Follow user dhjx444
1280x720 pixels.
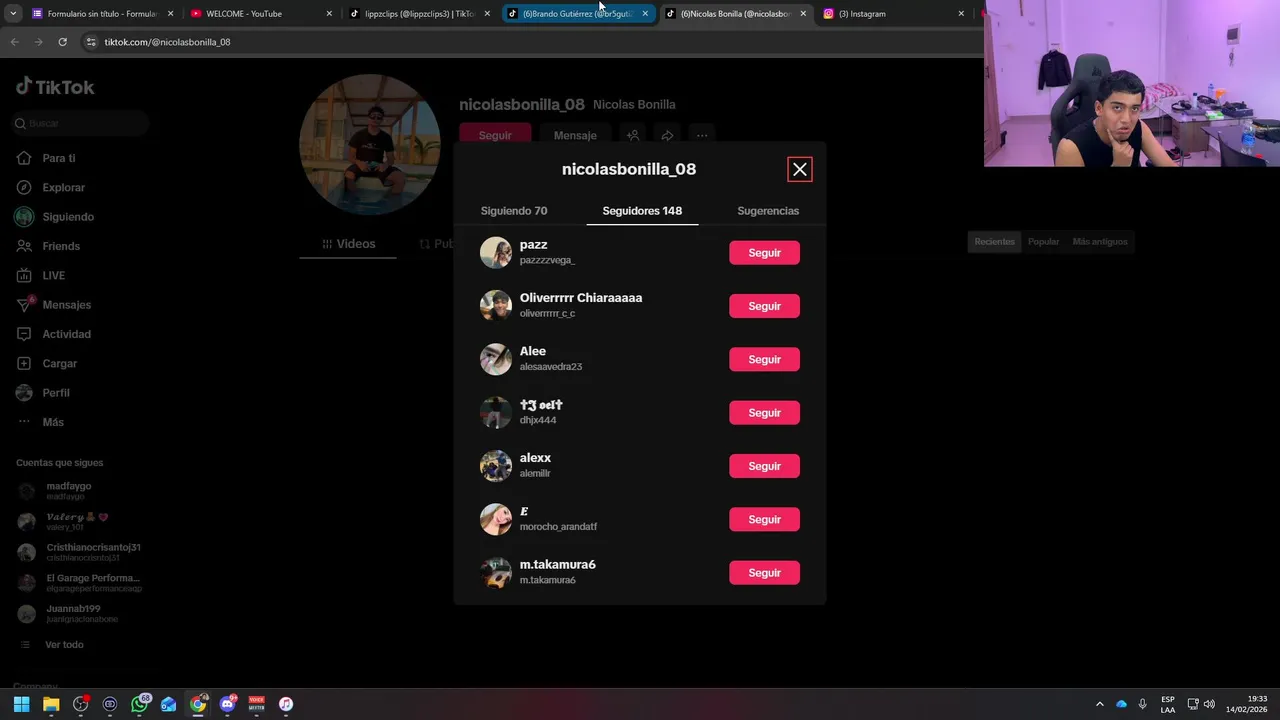click(764, 413)
